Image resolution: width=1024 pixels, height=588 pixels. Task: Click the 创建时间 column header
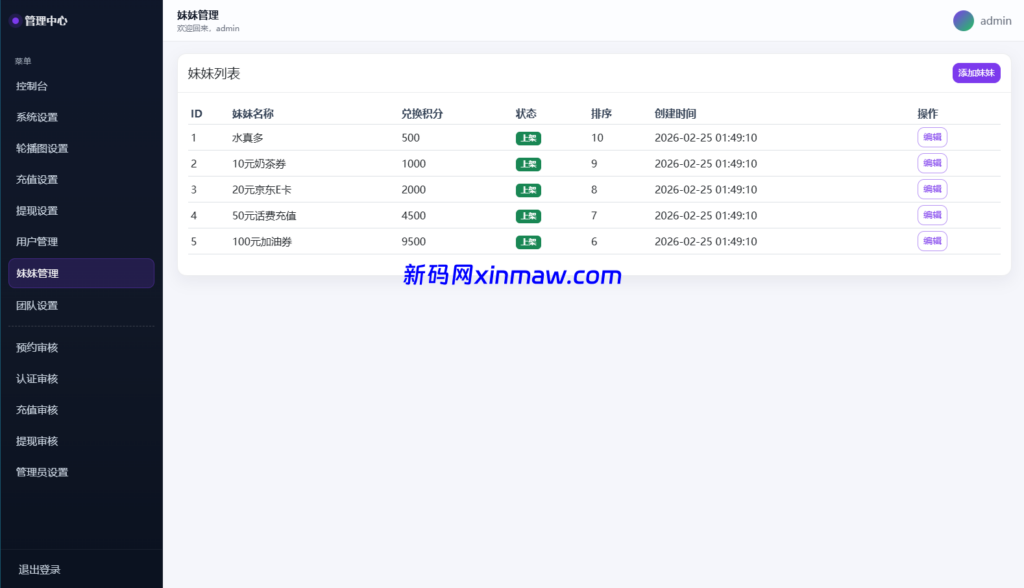(675, 114)
